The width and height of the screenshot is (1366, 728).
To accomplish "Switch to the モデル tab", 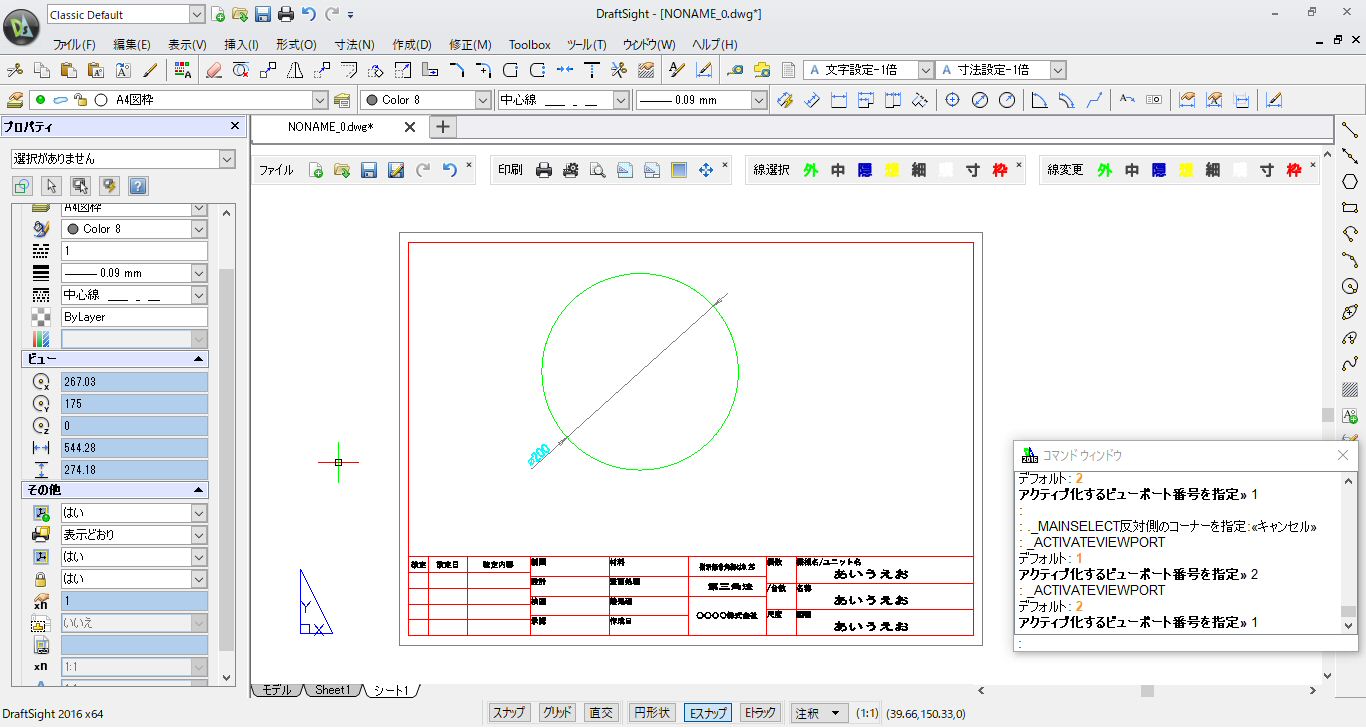I will coord(276,690).
